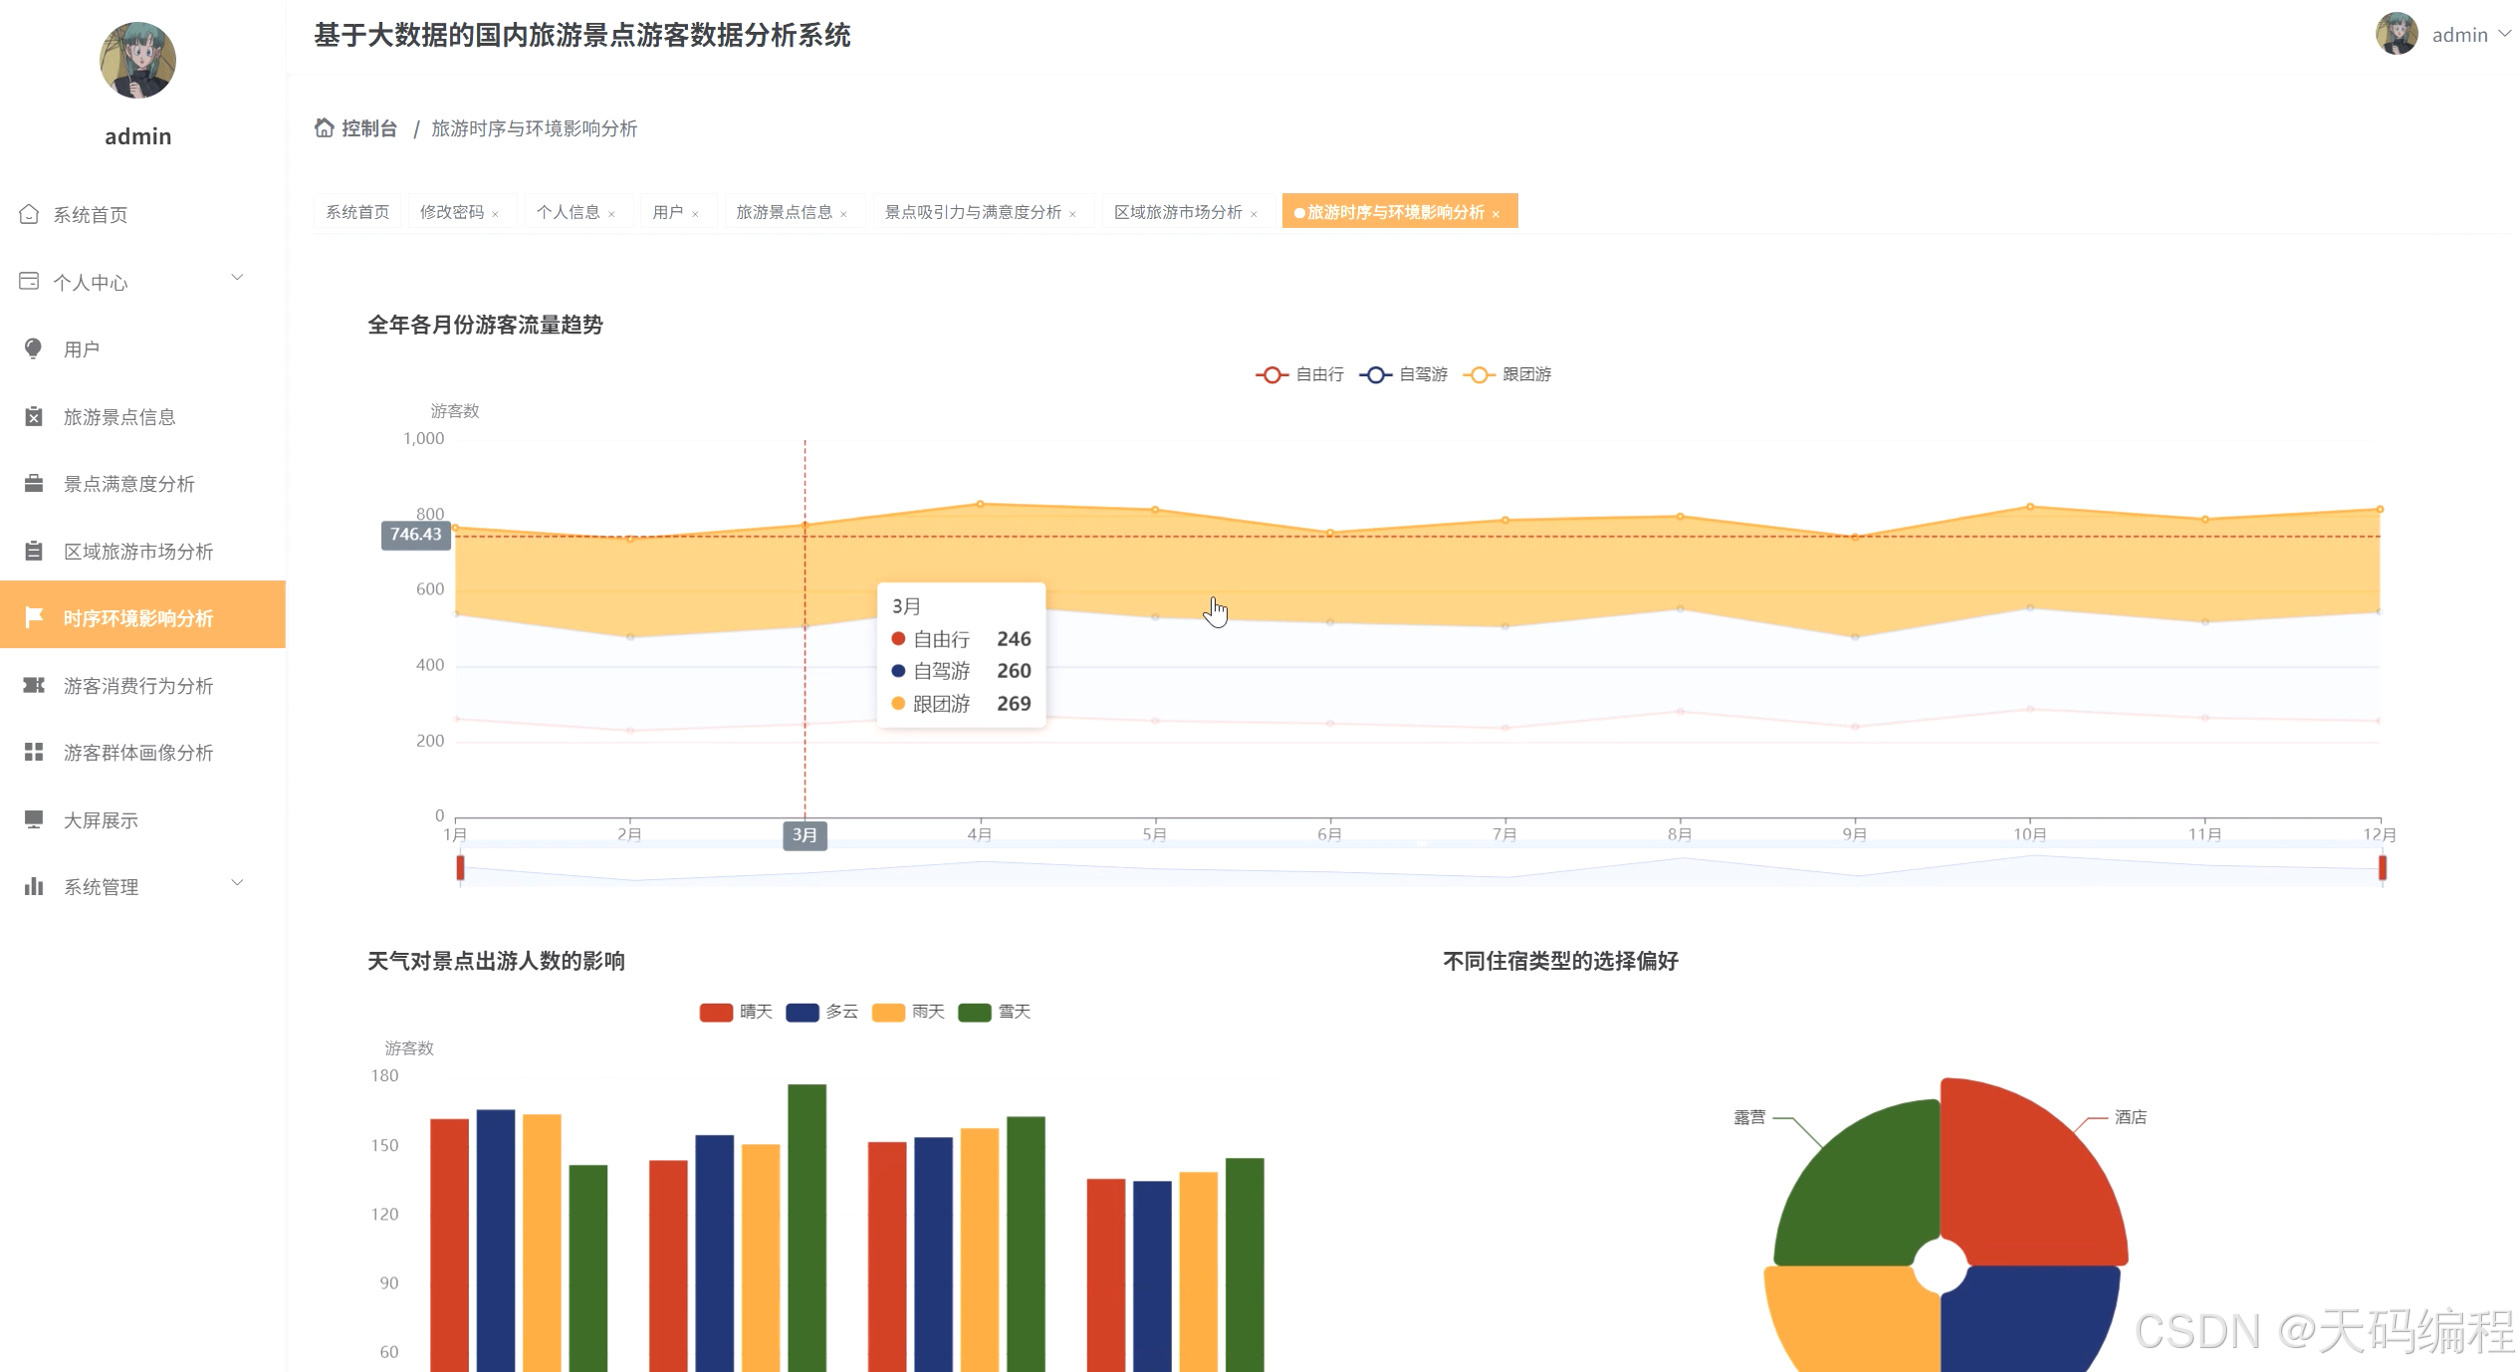The width and height of the screenshot is (2520, 1372).
Task: Close the active 旅游时序与环境影响分析 tab
Action: 1496,214
